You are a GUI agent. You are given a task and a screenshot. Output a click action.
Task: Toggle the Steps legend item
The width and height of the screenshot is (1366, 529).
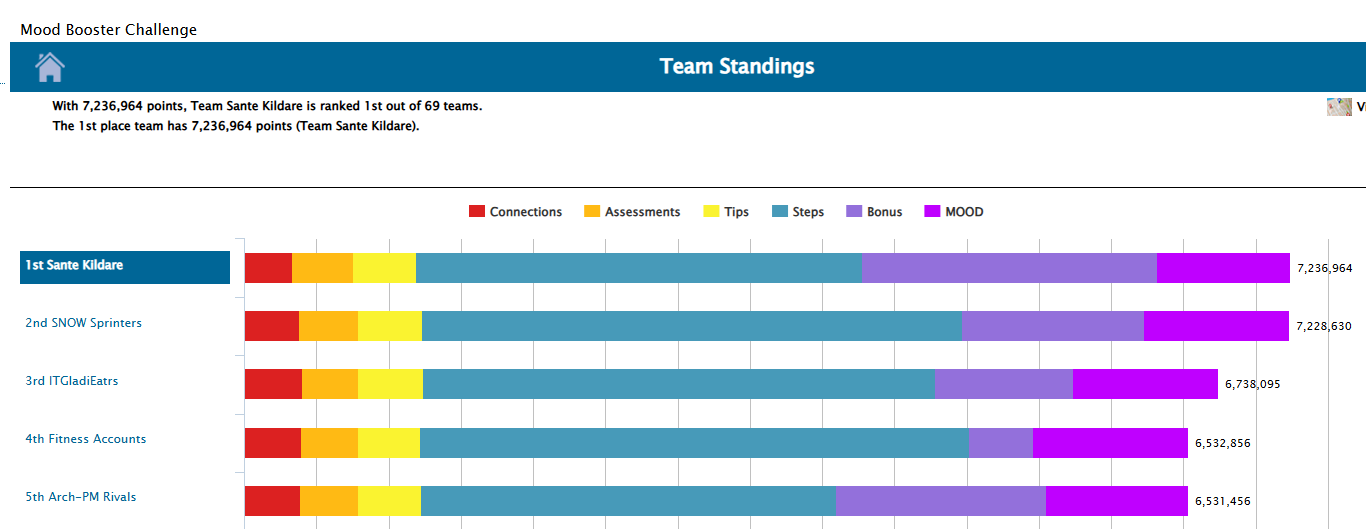pos(798,212)
